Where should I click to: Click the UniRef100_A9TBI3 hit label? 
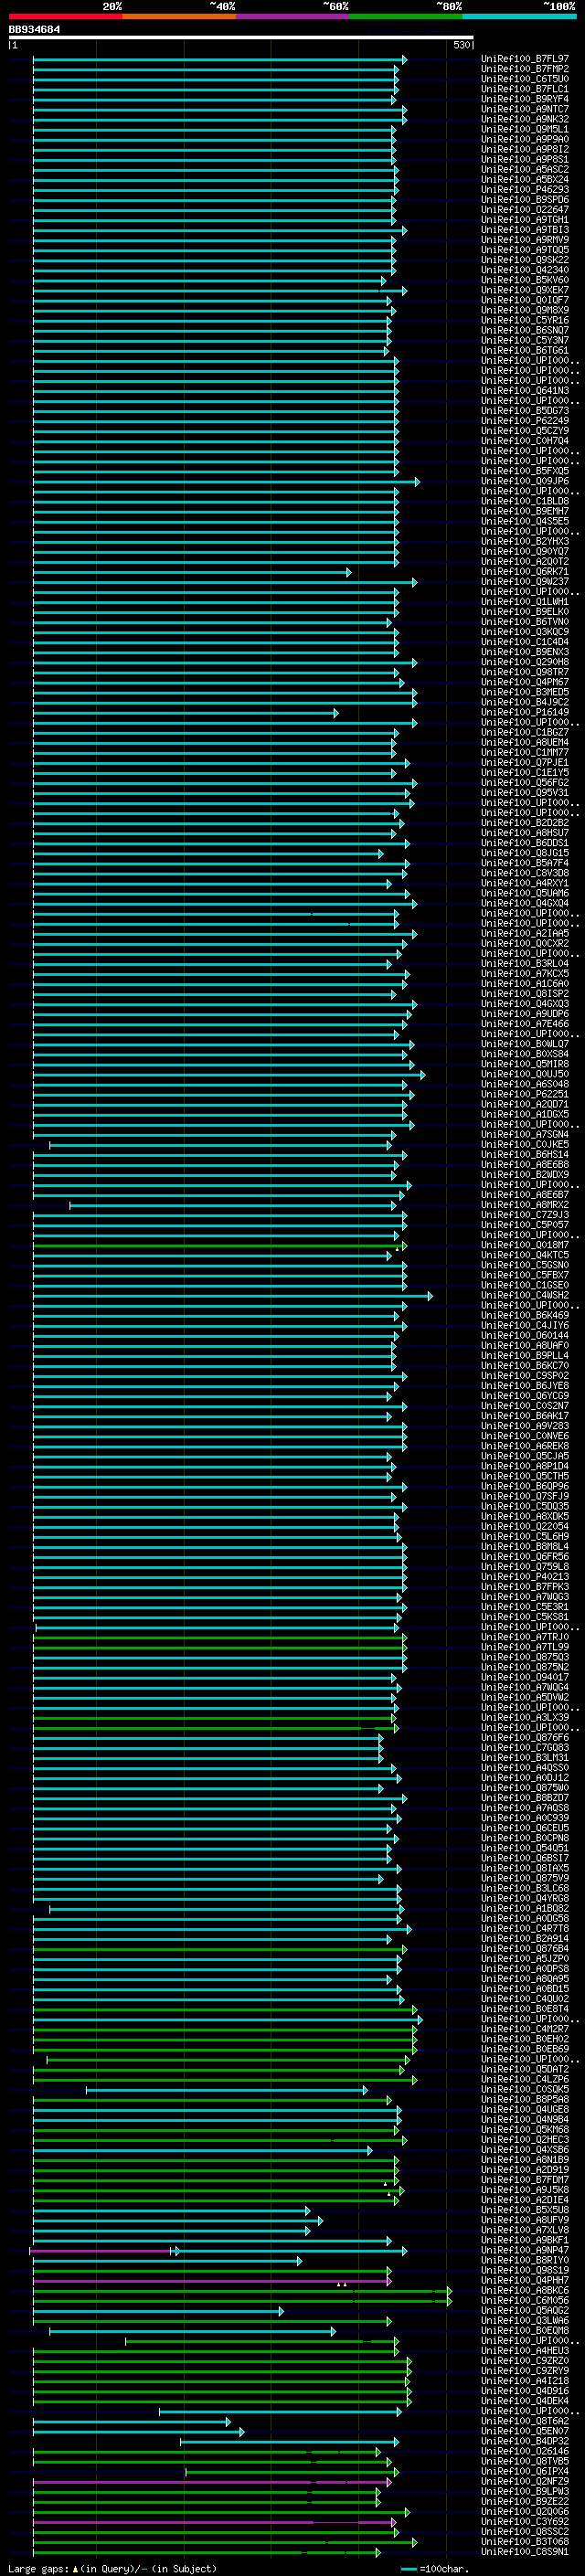[x=525, y=230]
